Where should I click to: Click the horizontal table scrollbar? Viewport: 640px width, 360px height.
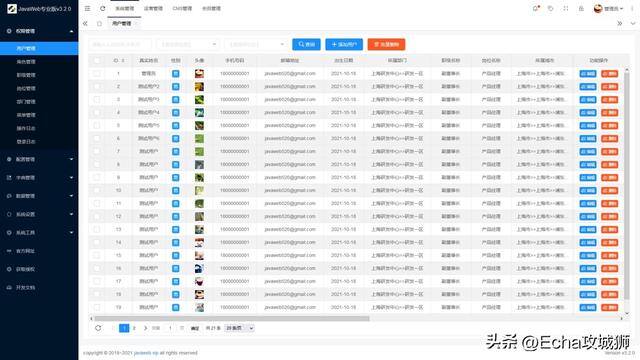coord(232,318)
